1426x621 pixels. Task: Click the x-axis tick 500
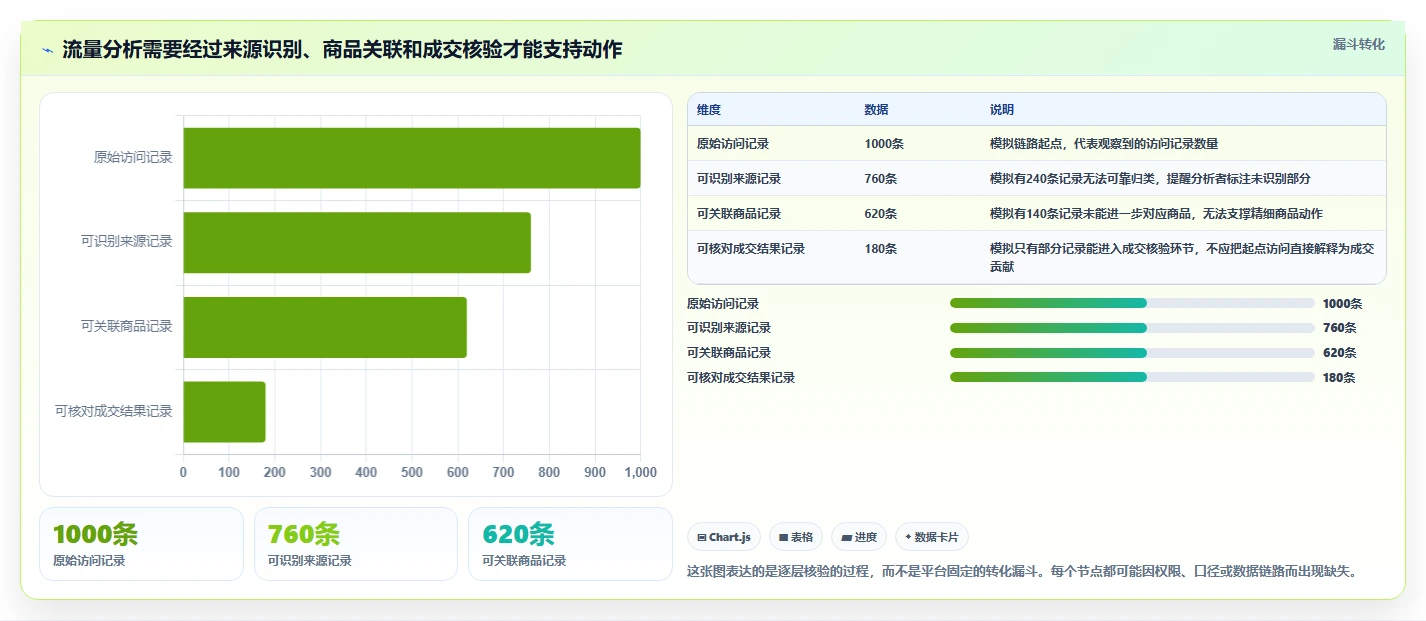pyautogui.click(x=412, y=473)
